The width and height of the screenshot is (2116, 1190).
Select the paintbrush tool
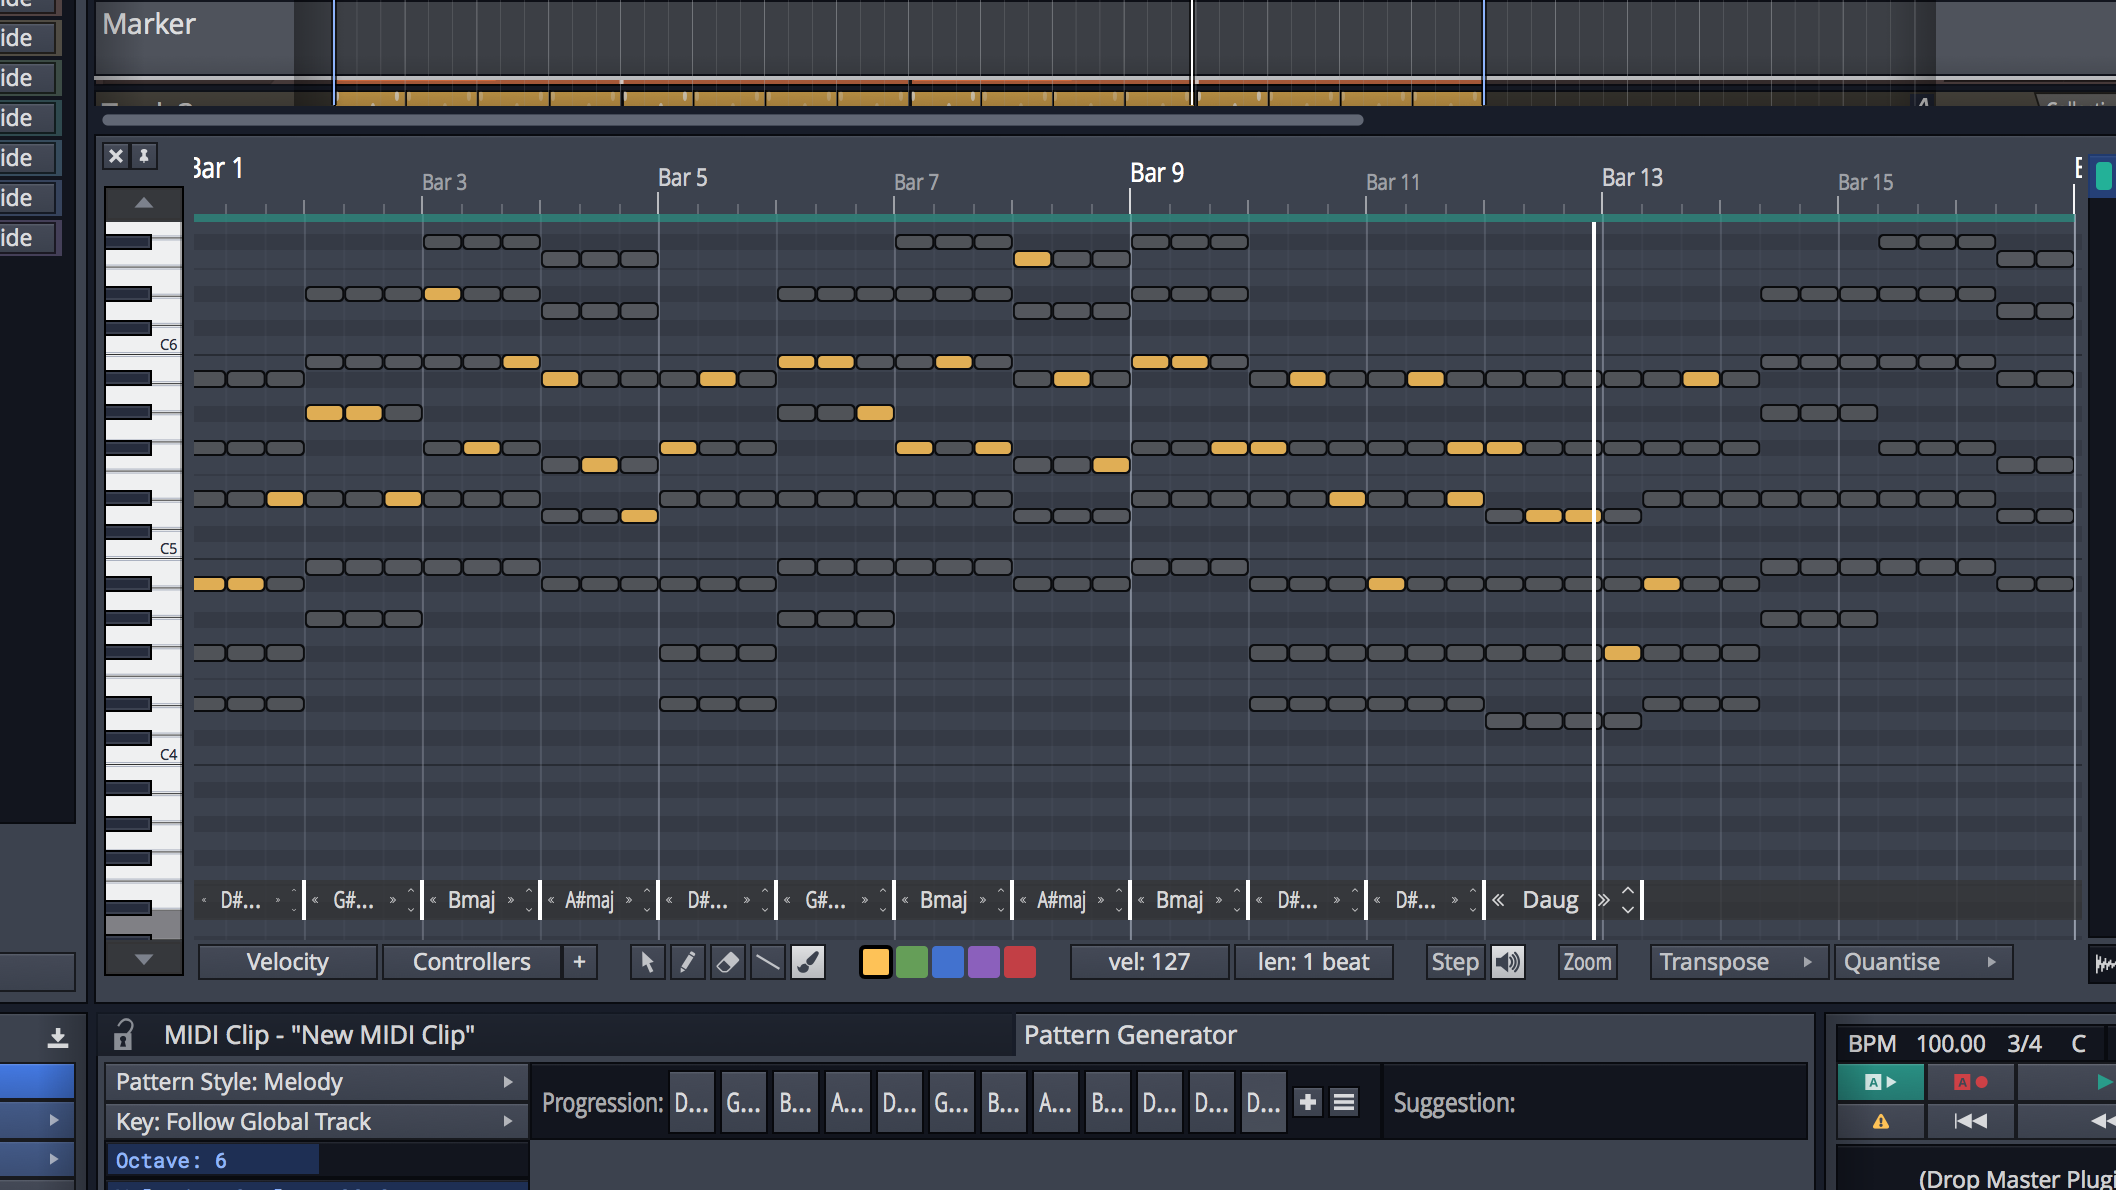[x=807, y=962]
